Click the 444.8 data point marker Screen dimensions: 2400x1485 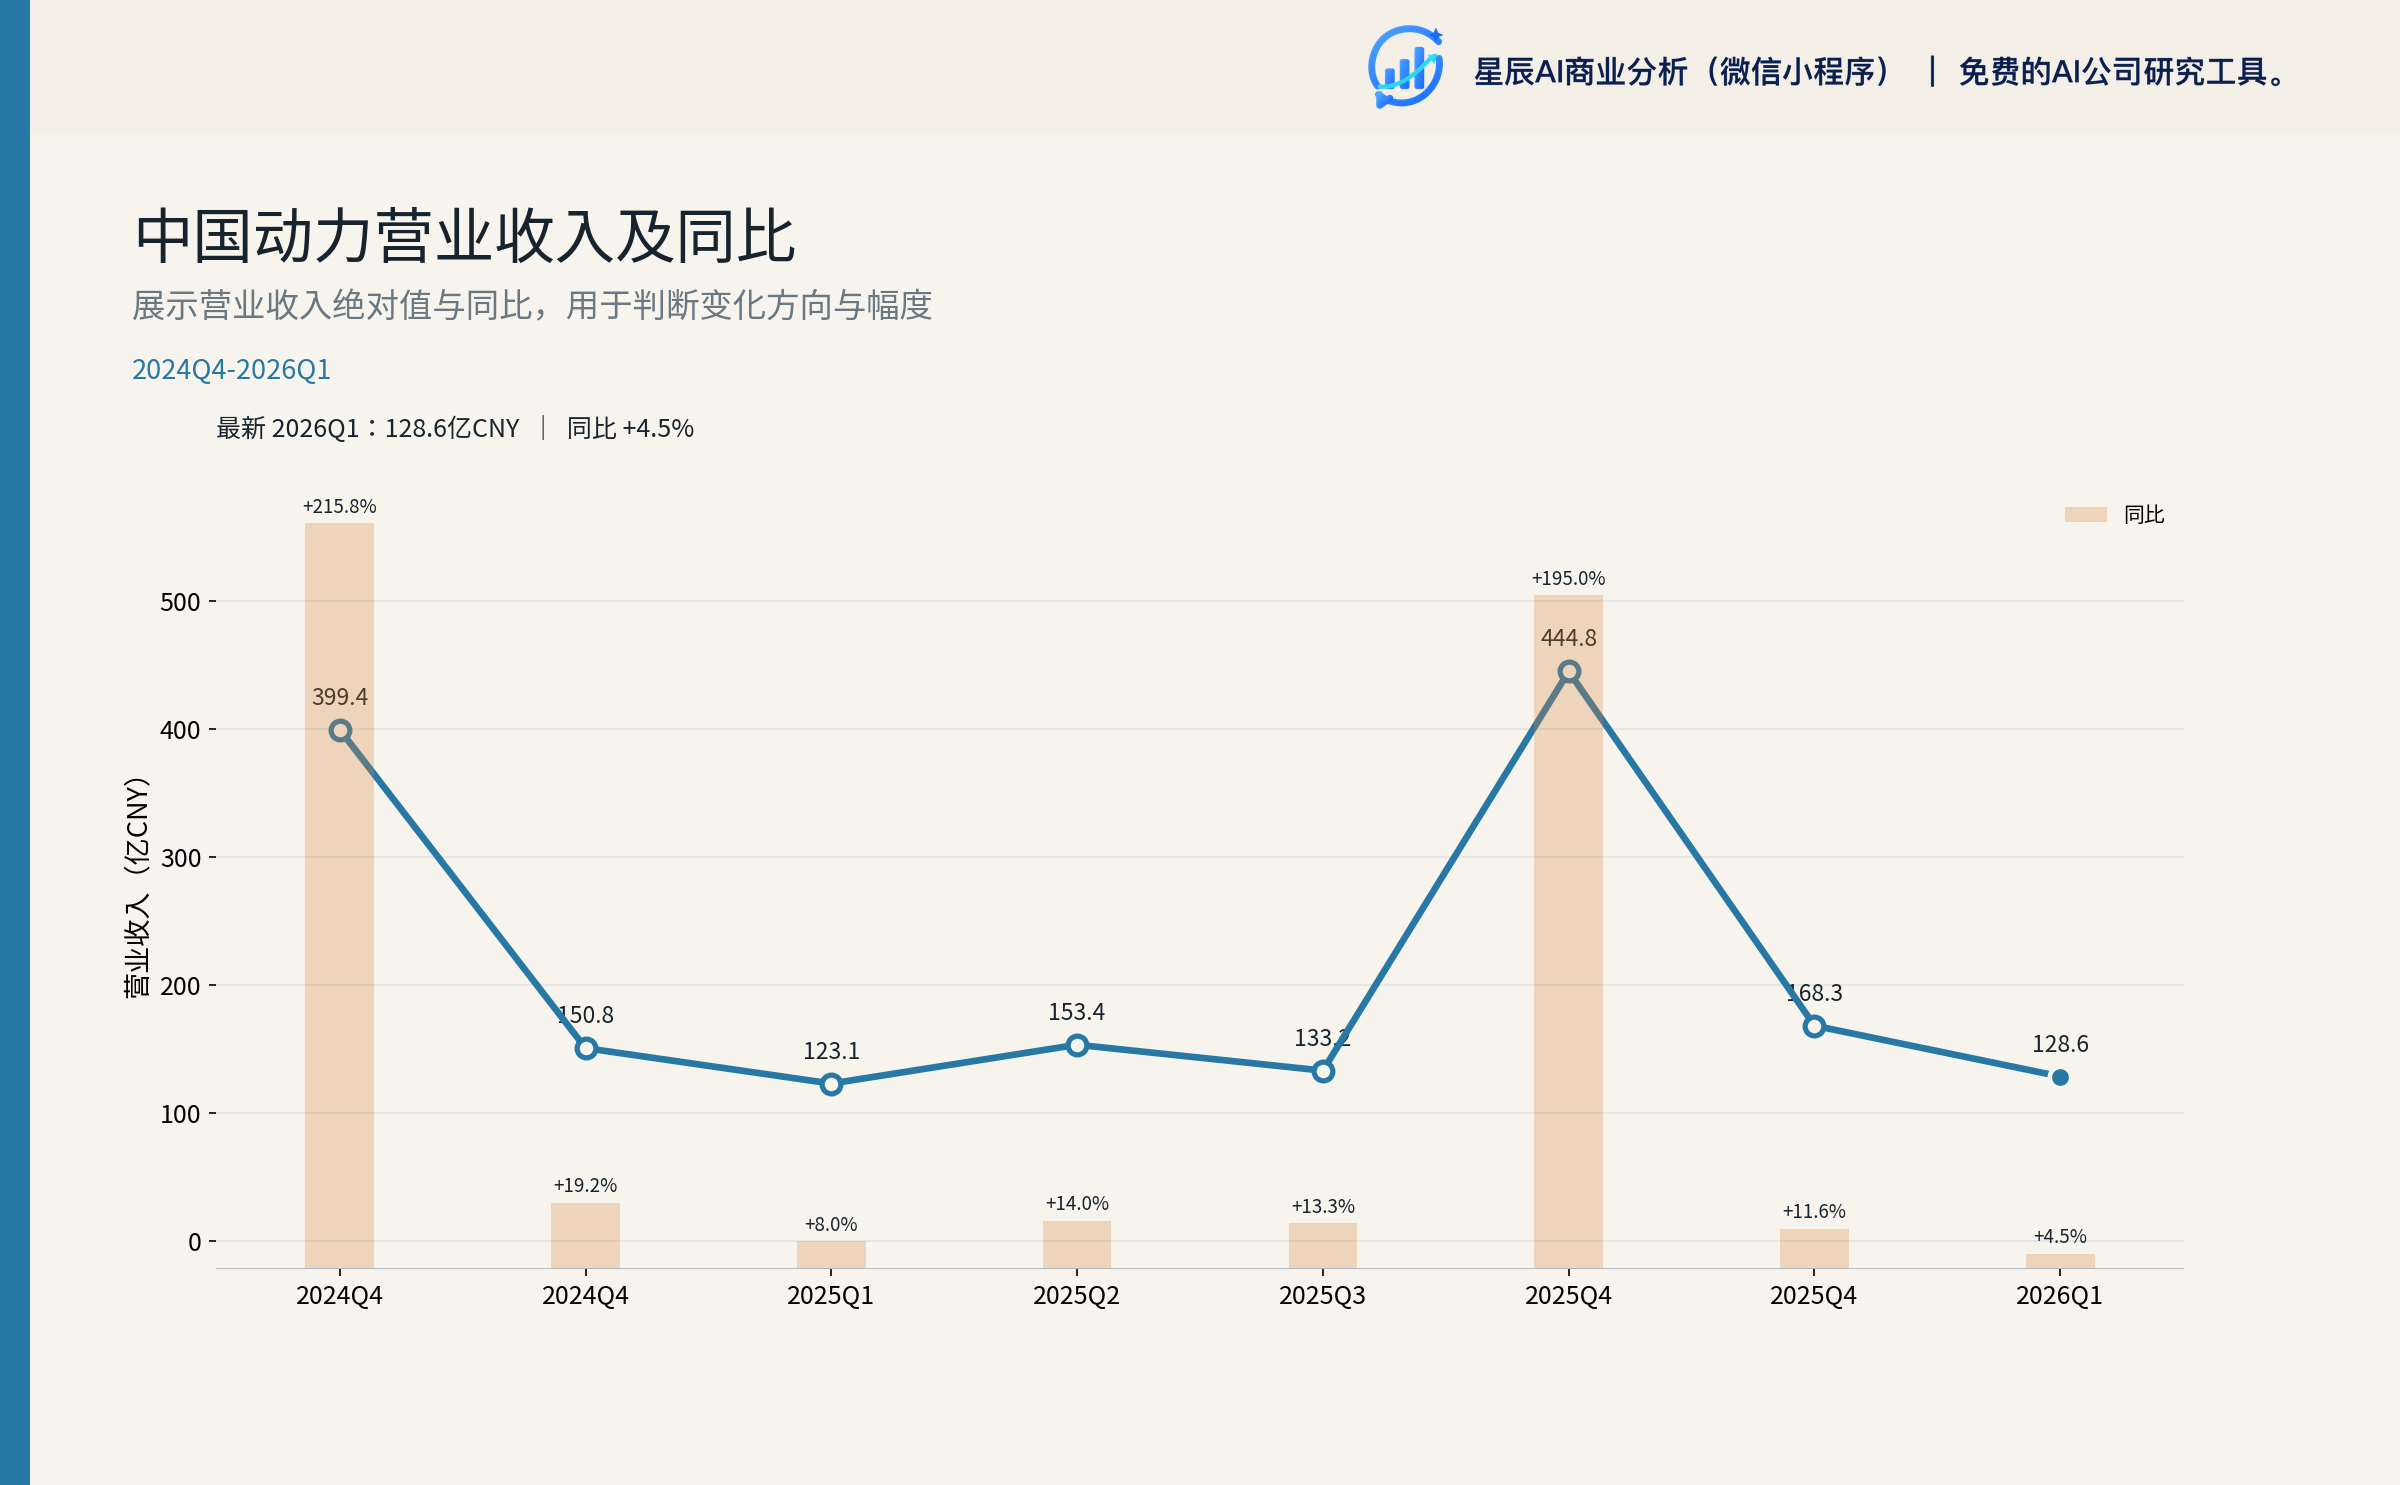[x=1569, y=672]
